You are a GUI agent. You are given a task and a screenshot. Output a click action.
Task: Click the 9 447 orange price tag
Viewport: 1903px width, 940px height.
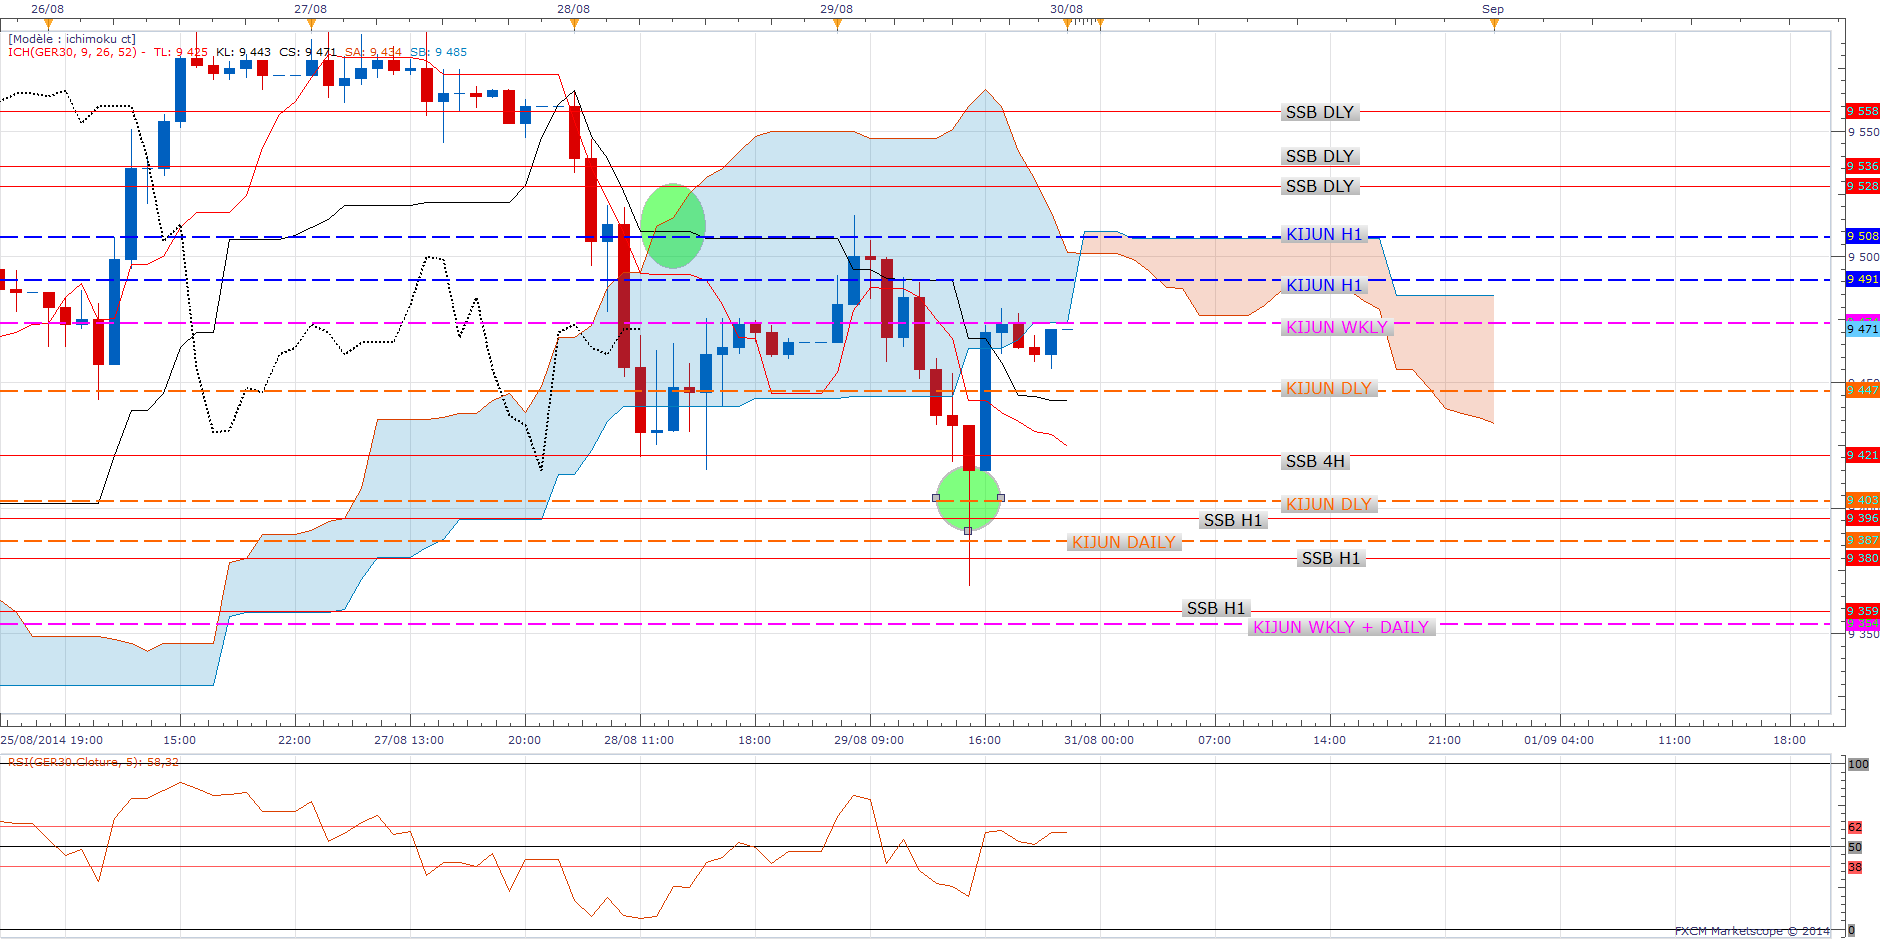[1862, 390]
